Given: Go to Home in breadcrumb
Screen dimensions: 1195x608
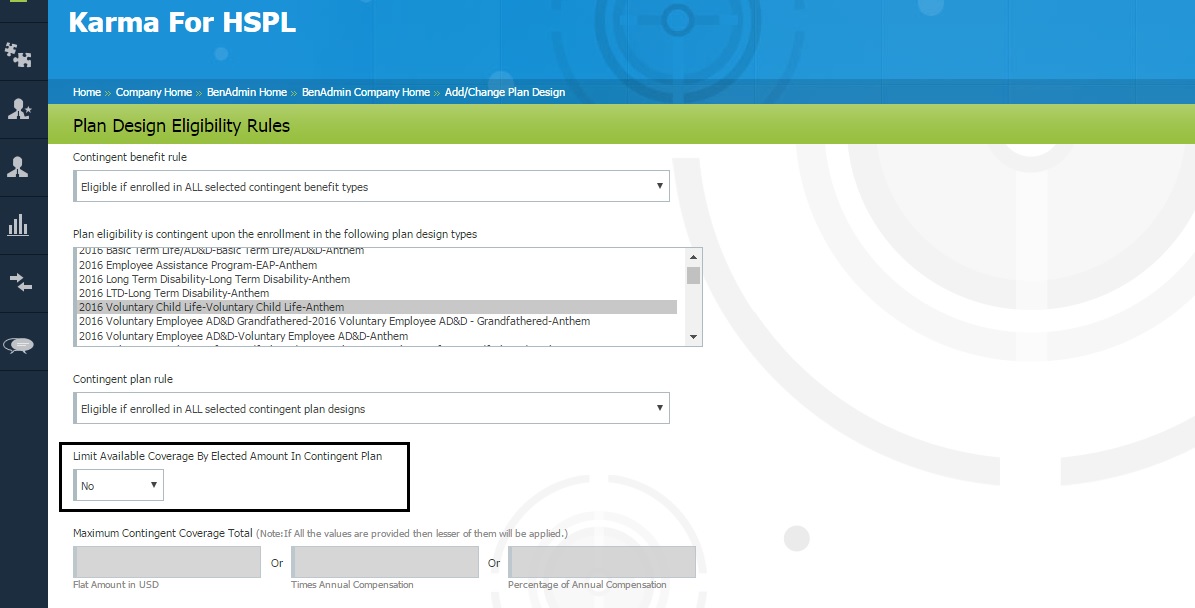Looking at the screenshot, I should pos(87,92).
